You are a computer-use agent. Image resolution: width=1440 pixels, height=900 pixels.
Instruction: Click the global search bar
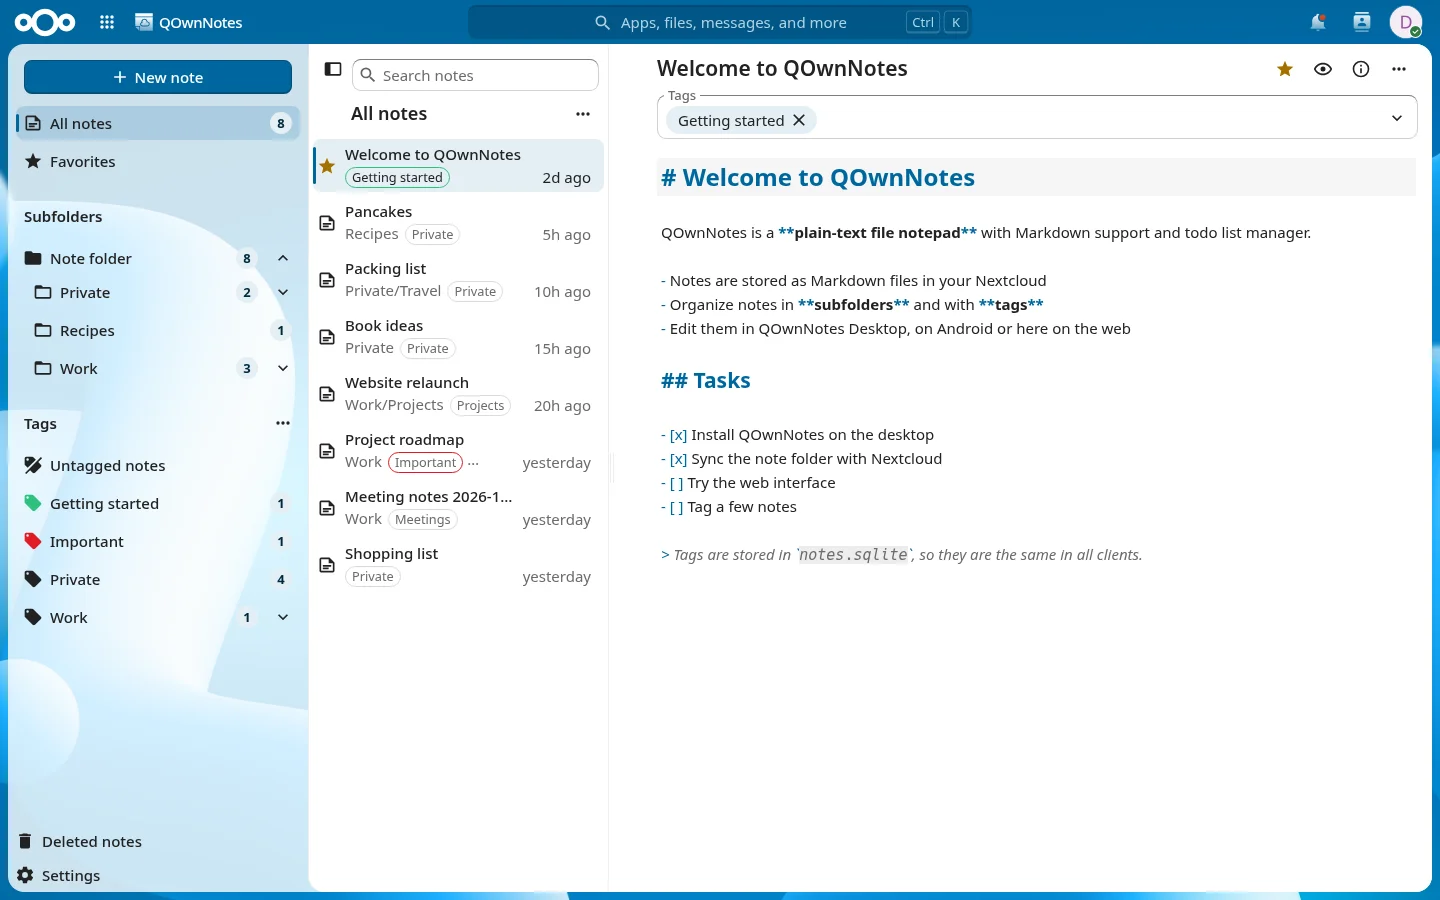(x=720, y=22)
